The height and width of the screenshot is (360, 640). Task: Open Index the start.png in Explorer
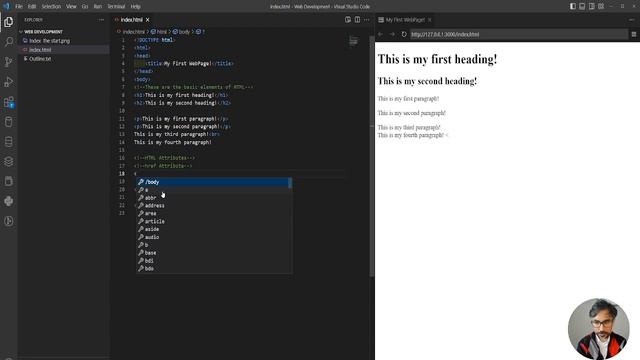pos(49,41)
